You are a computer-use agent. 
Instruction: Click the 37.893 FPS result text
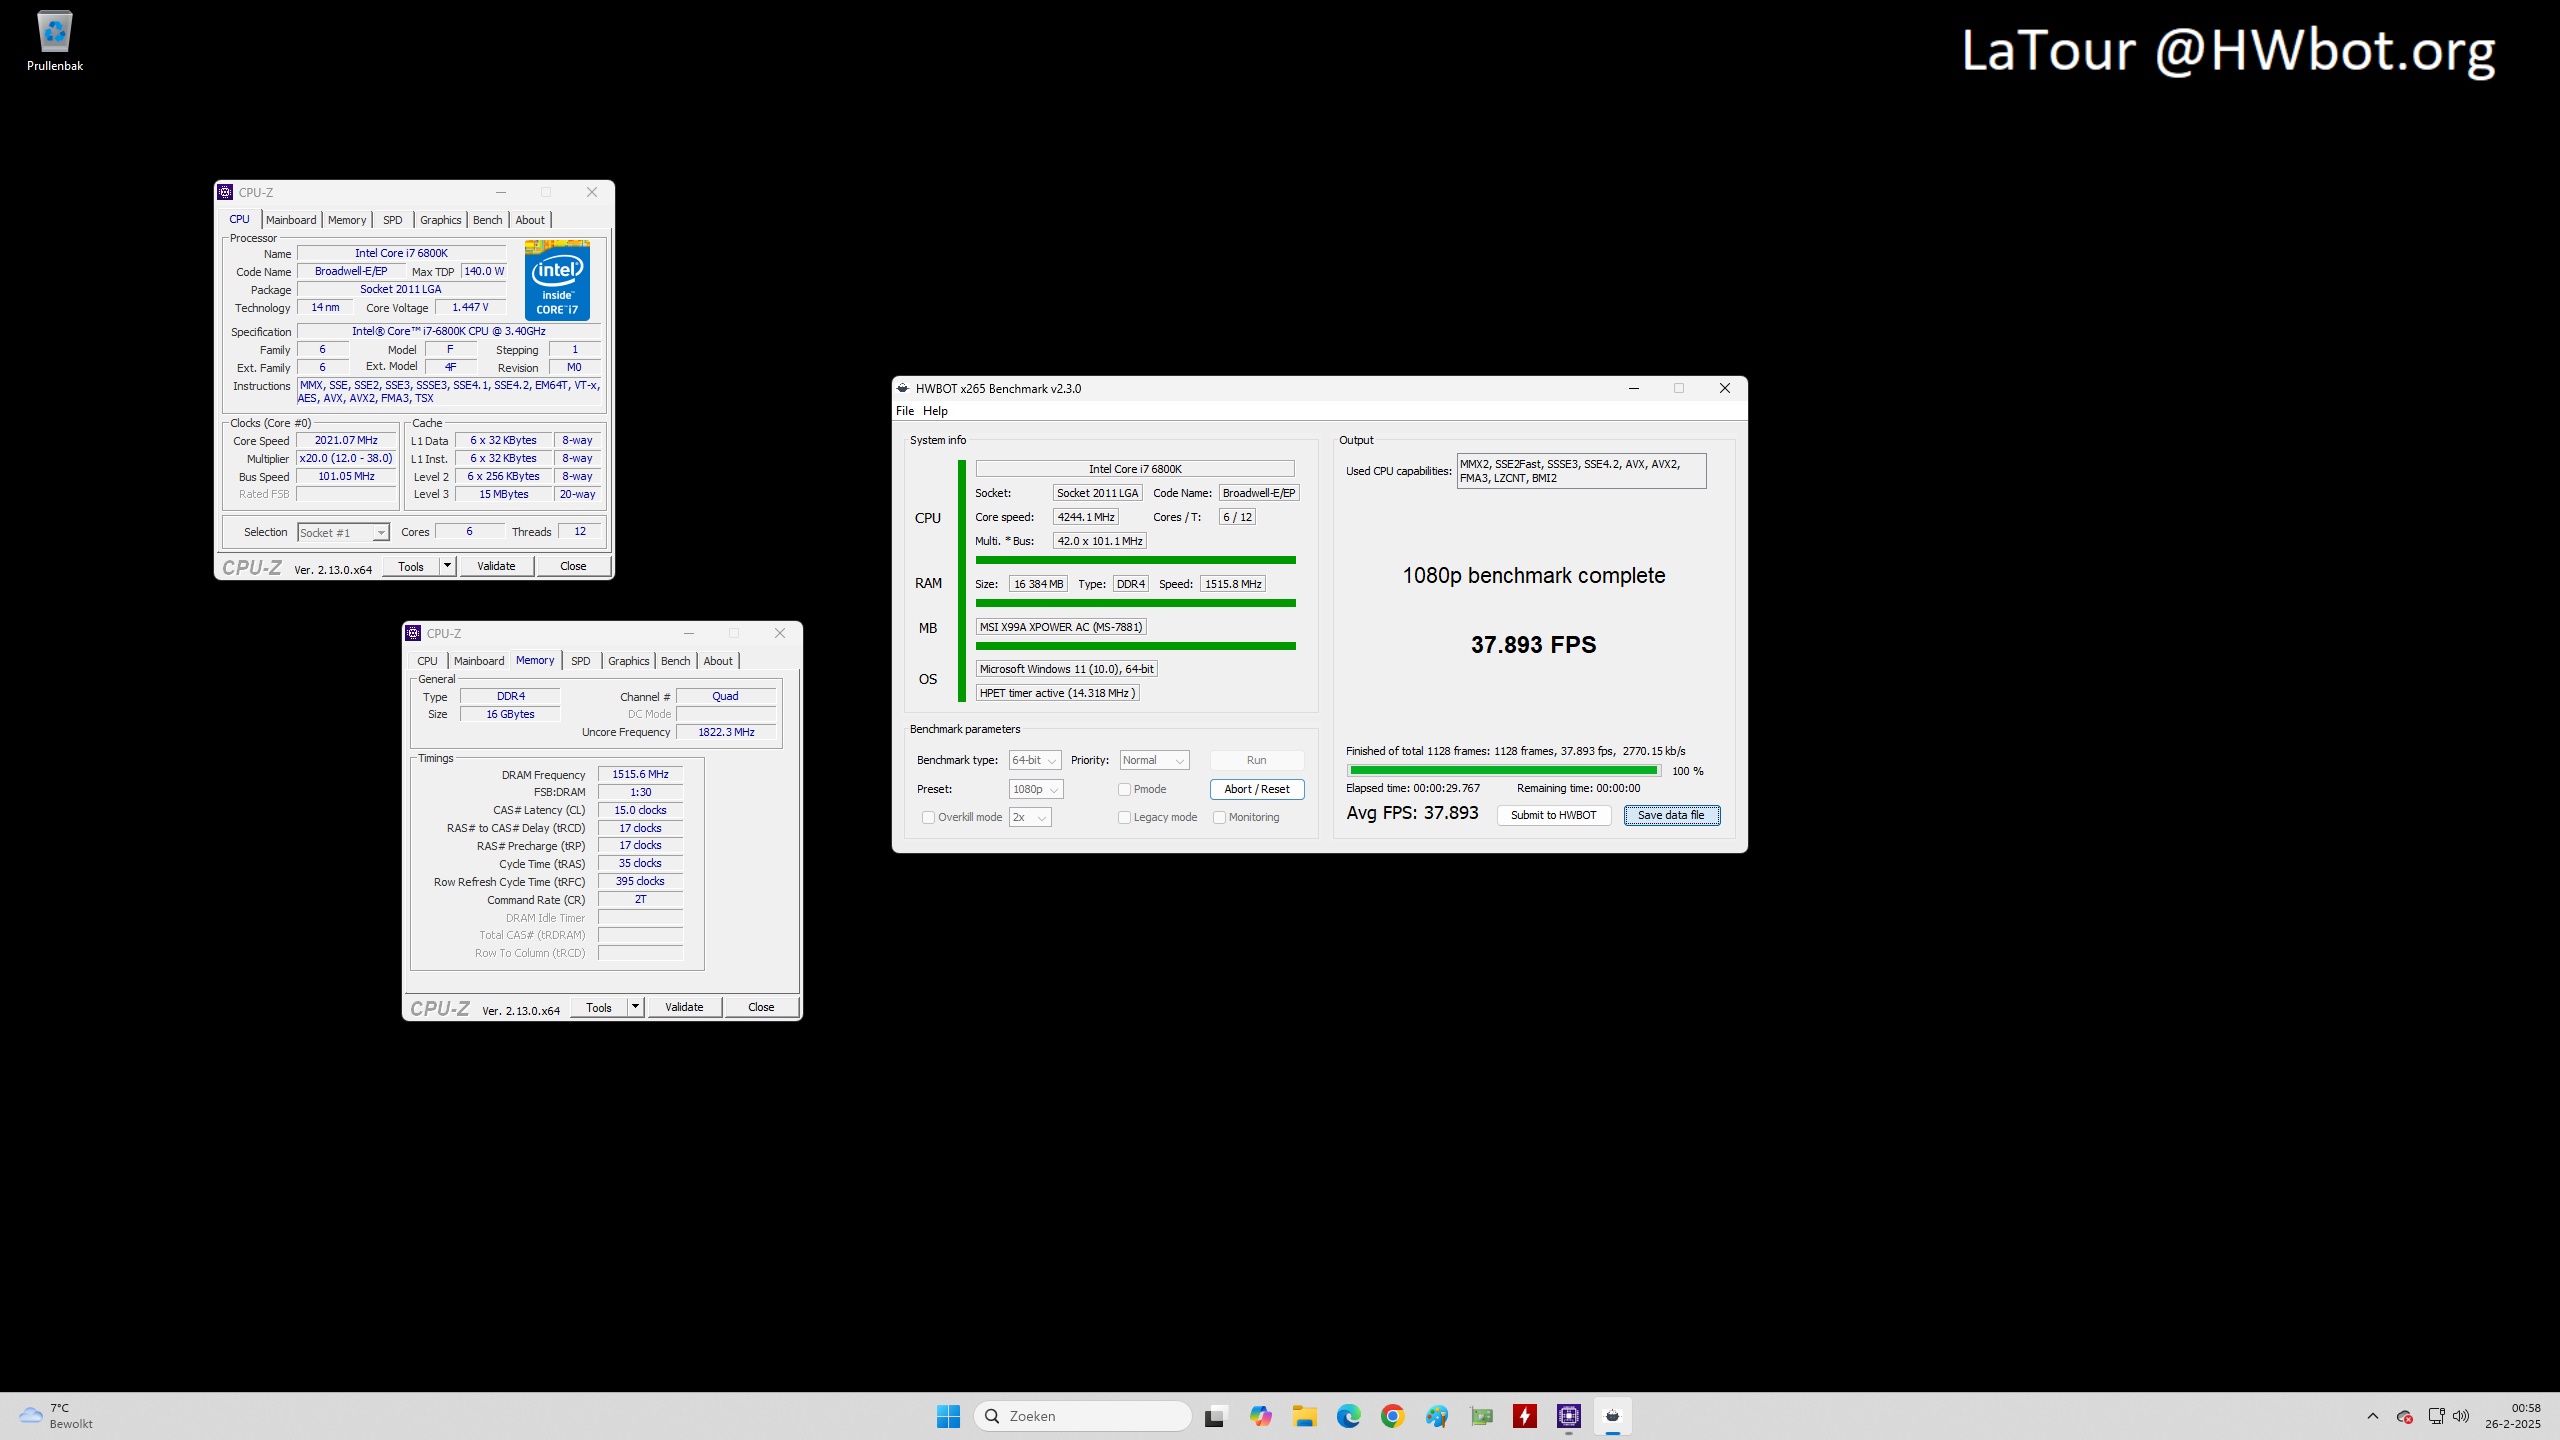[1533, 645]
